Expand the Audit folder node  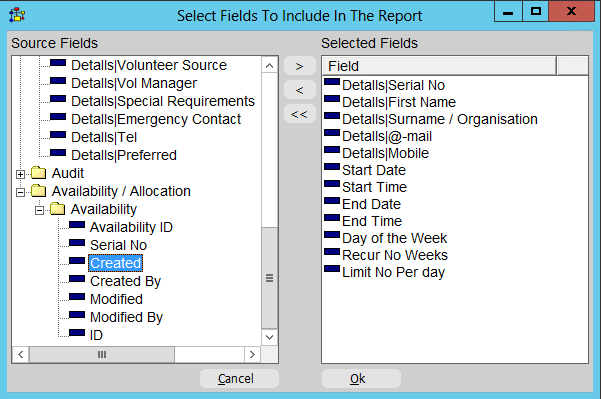tap(20, 174)
